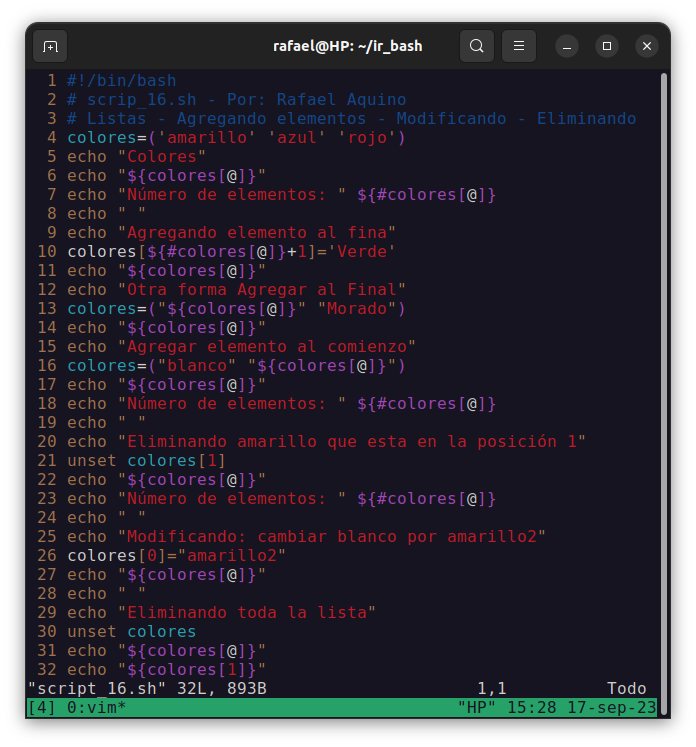The width and height of the screenshot is (696, 747).
Task: Click the "Morado" string on line 13
Action: [356, 309]
